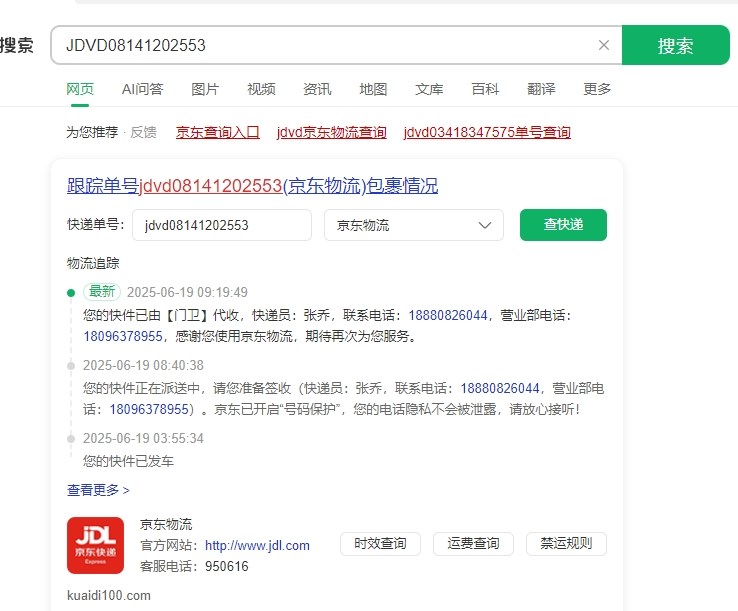Click phone 18096378955 in the 08:40:38 entry
The width and height of the screenshot is (738, 611).
(x=149, y=409)
